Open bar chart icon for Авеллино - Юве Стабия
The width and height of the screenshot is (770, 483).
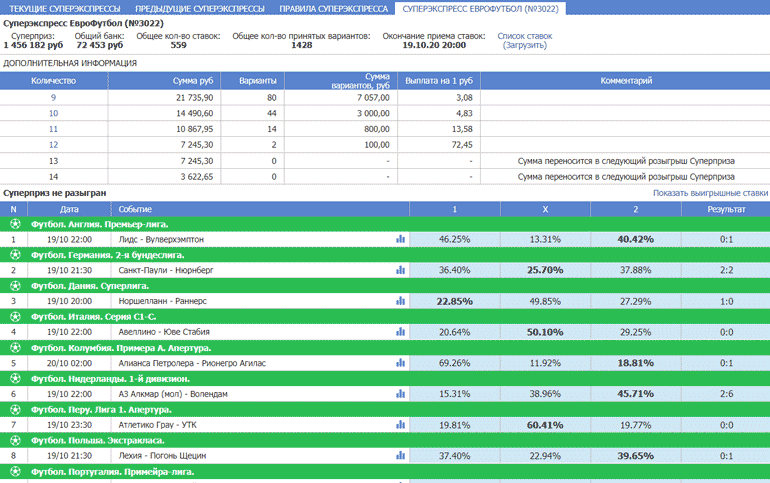400,332
